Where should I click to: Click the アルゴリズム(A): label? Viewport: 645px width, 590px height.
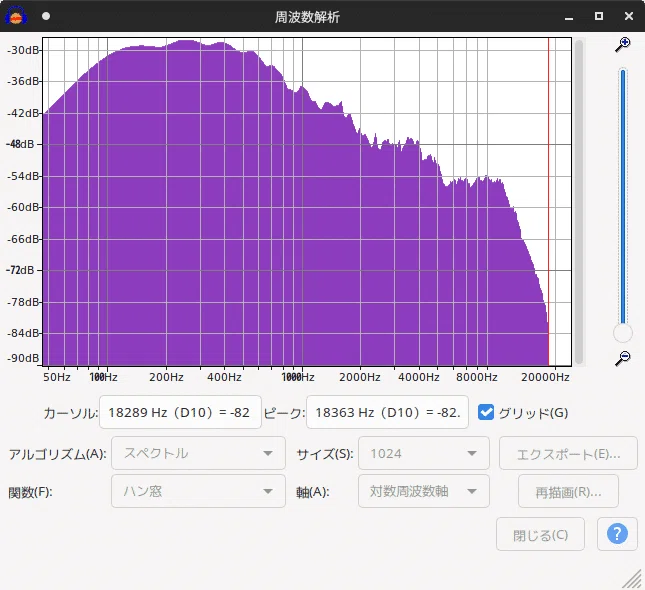(58, 454)
